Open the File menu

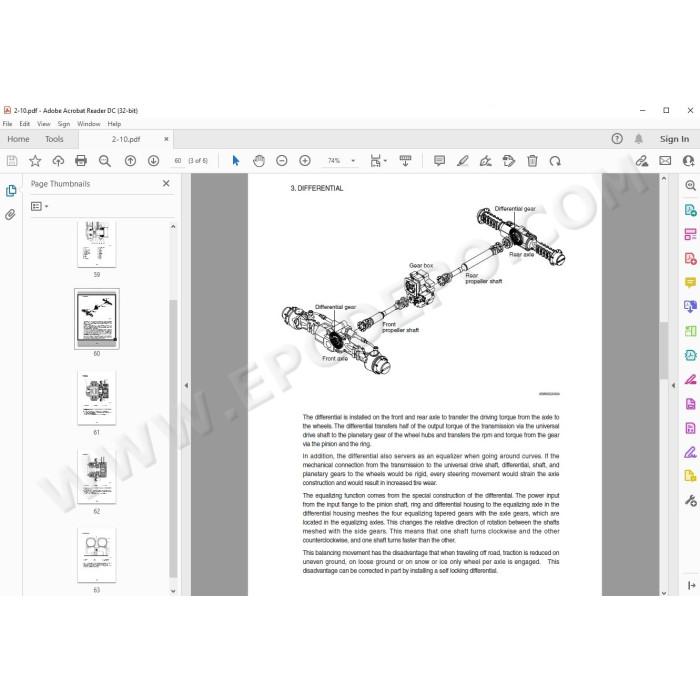[8, 124]
